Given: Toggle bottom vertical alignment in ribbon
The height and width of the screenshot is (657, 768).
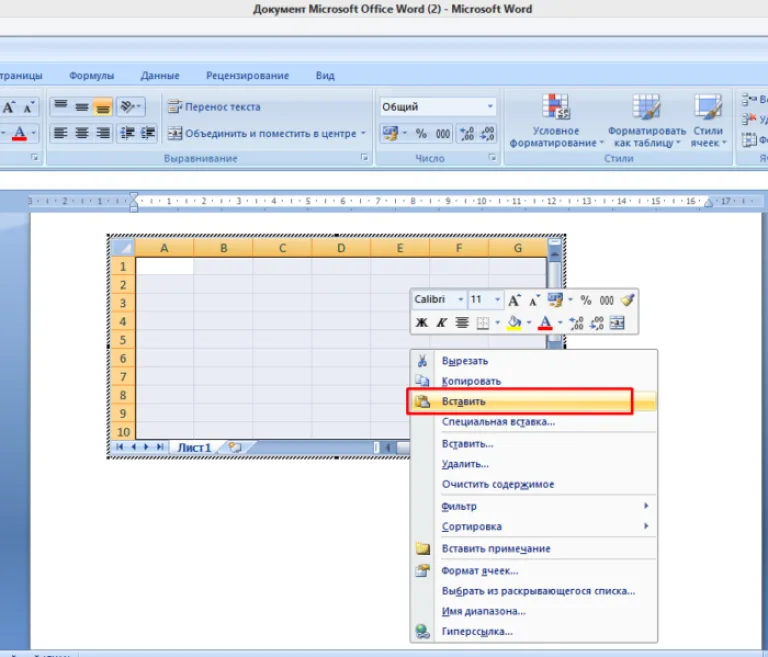Looking at the screenshot, I should pos(103,107).
